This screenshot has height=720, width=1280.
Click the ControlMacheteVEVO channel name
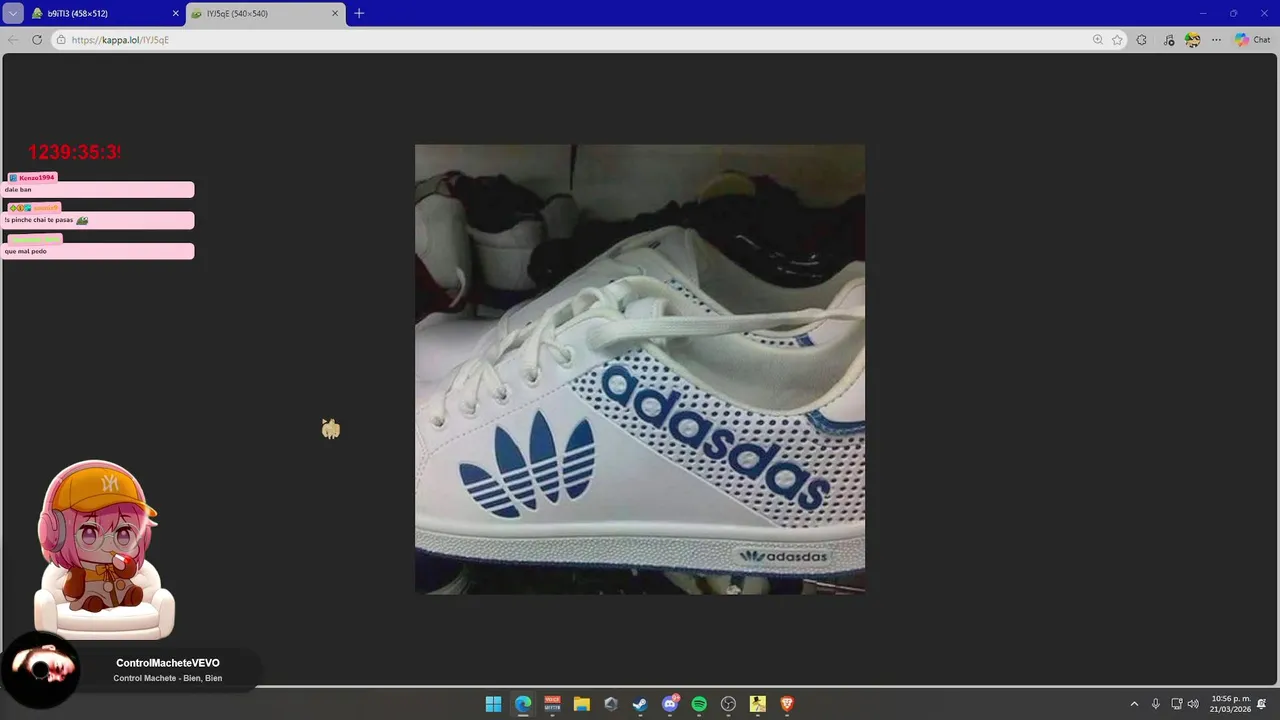(x=168, y=663)
